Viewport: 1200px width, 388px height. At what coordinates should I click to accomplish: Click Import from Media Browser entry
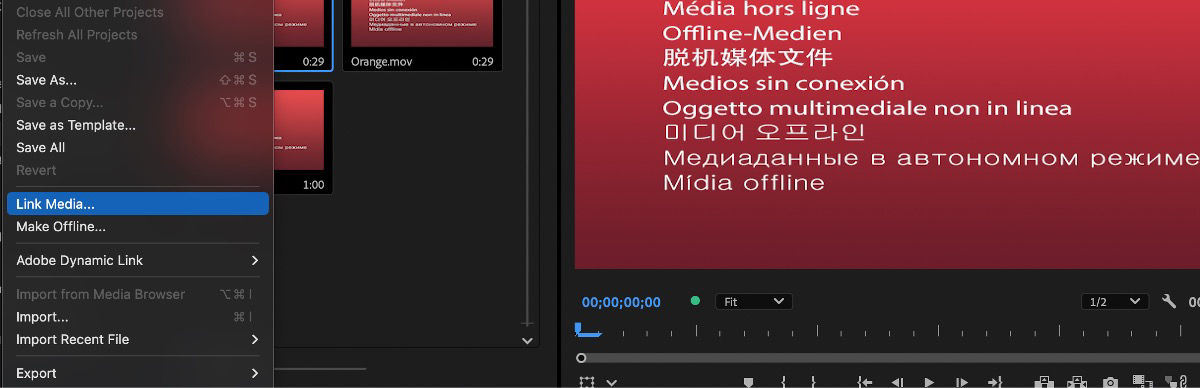tap(137, 294)
